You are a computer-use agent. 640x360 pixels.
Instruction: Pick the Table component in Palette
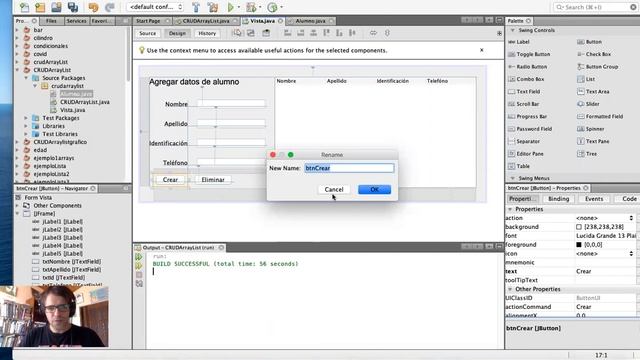[x=519, y=166]
